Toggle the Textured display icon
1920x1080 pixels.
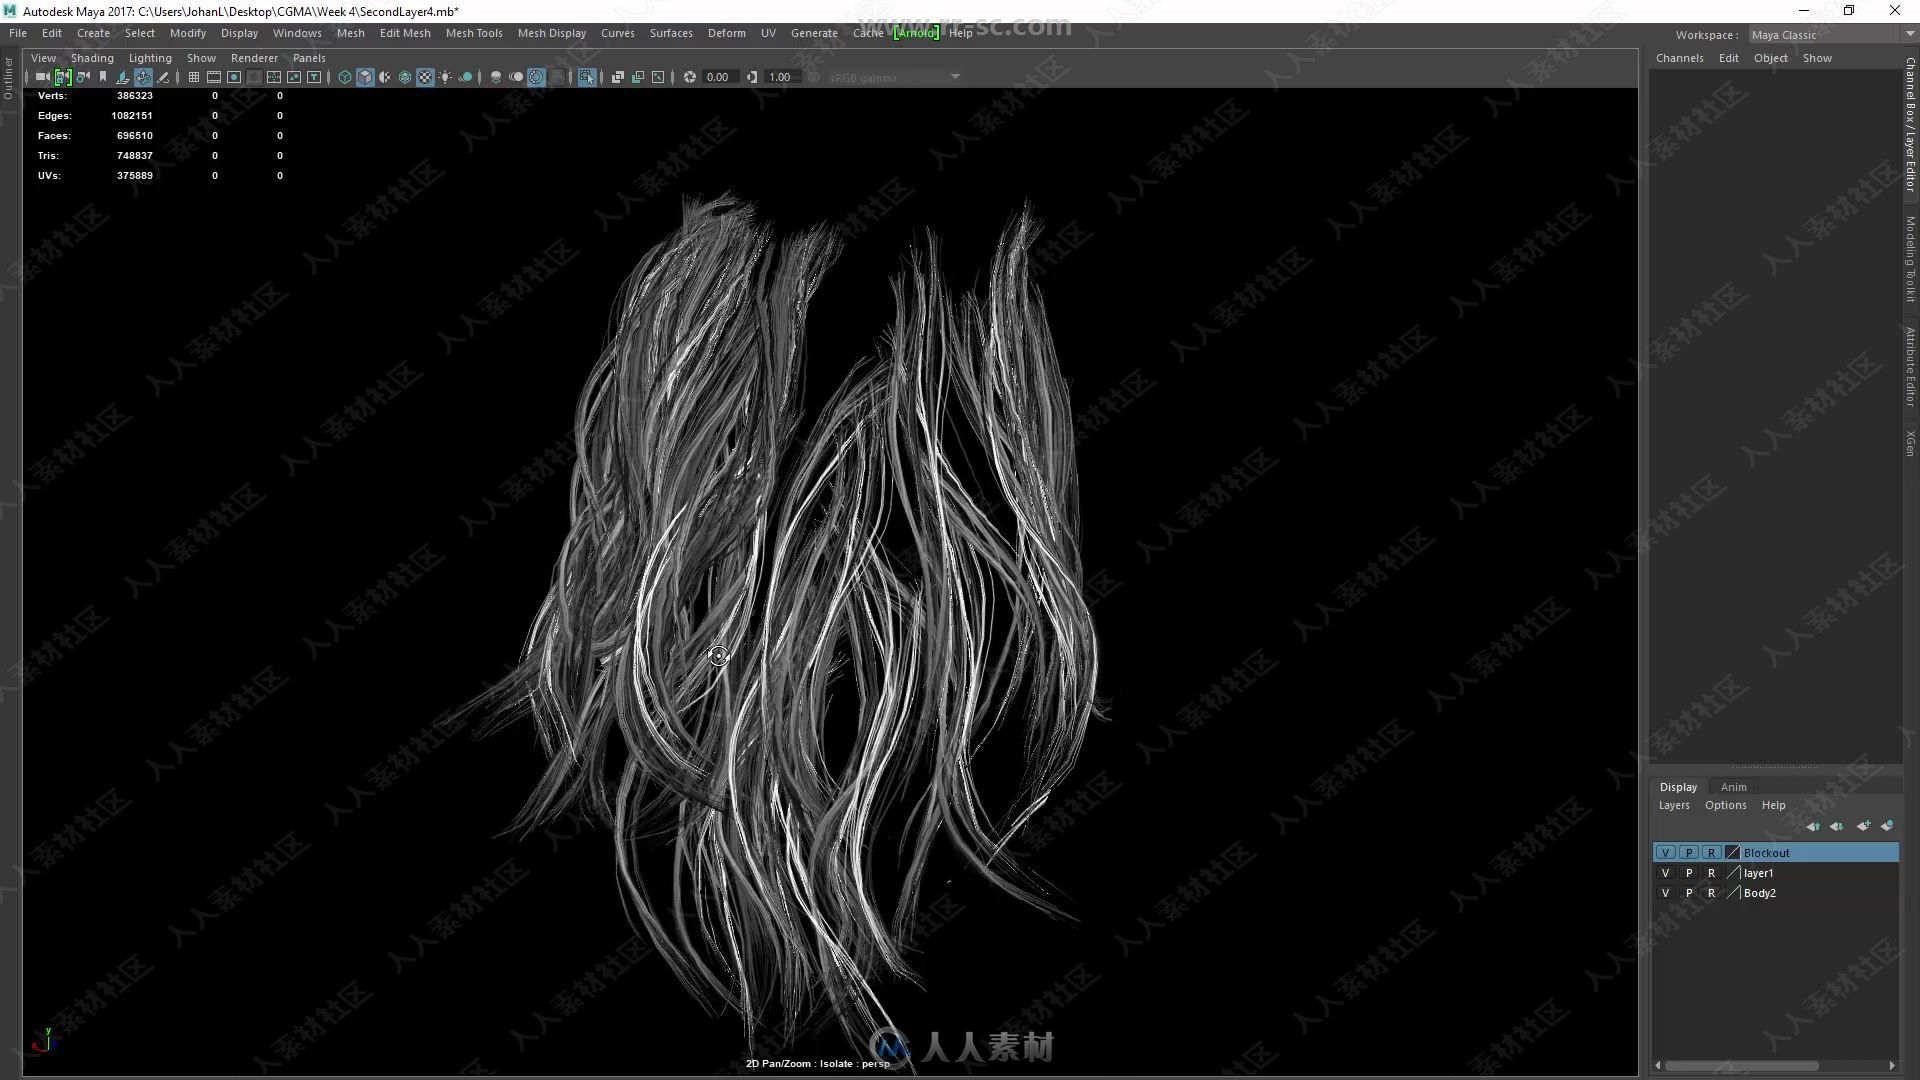(x=425, y=77)
